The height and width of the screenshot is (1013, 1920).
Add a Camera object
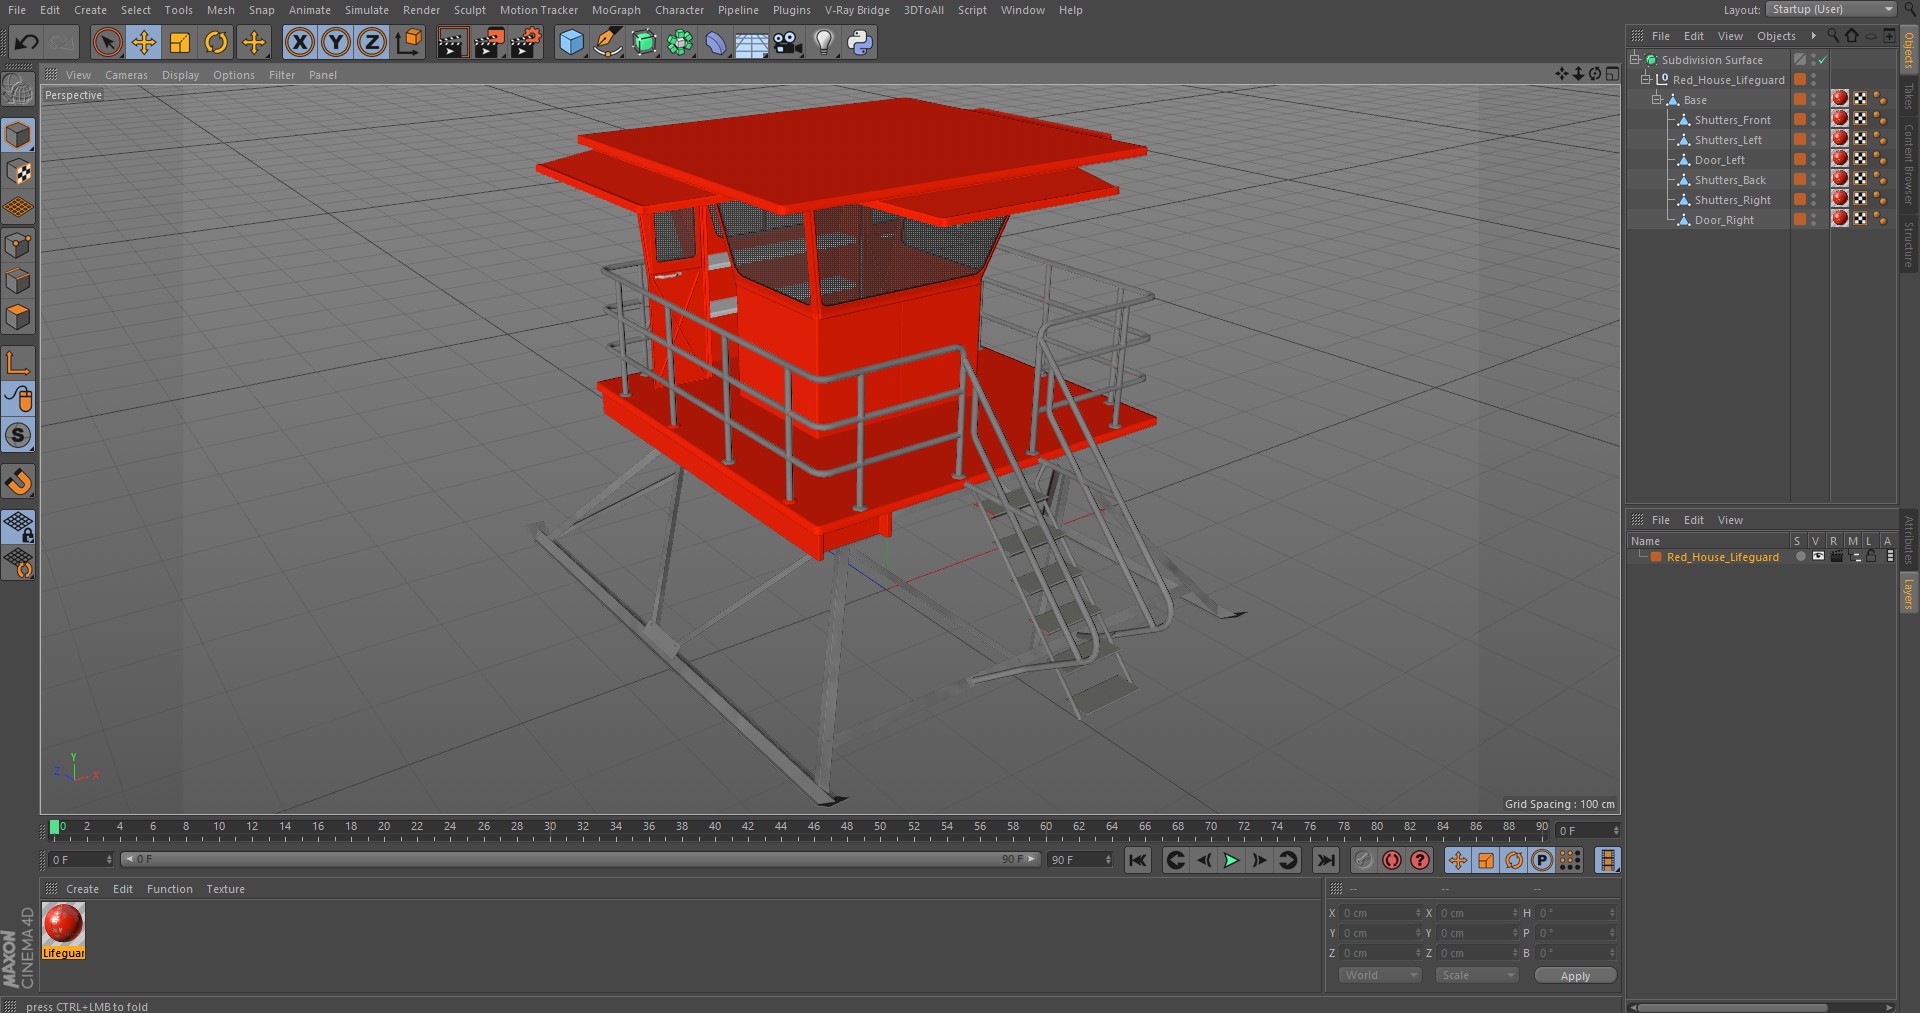pyautogui.click(x=788, y=42)
